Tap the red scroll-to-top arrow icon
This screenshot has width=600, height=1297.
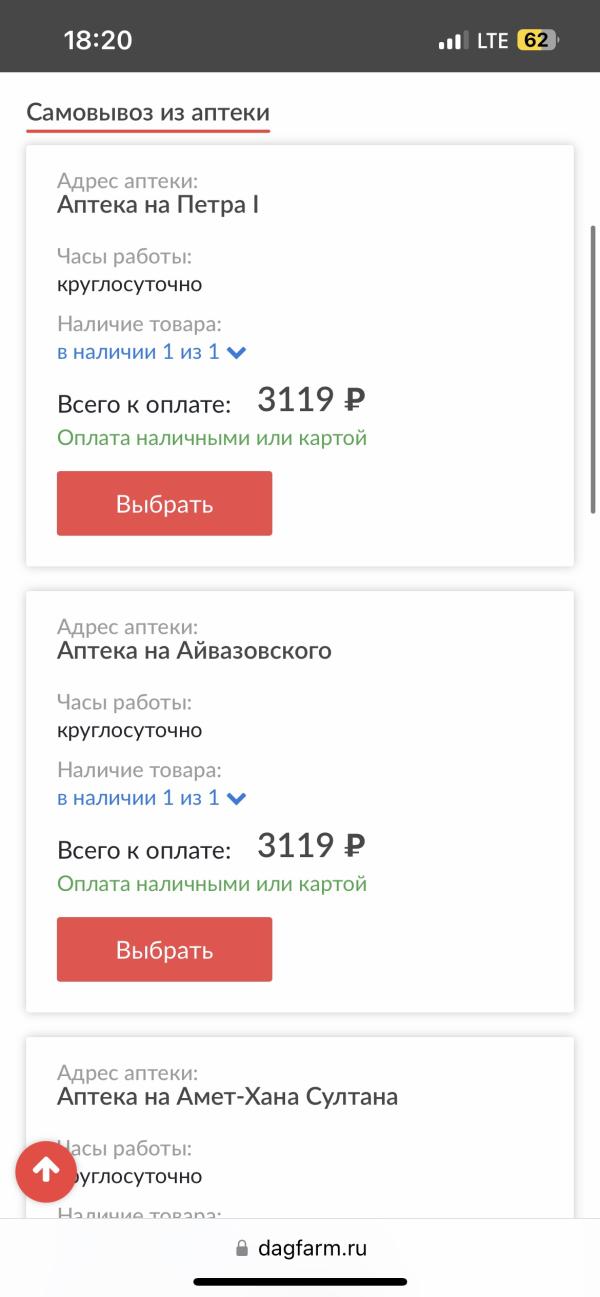[46, 1171]
